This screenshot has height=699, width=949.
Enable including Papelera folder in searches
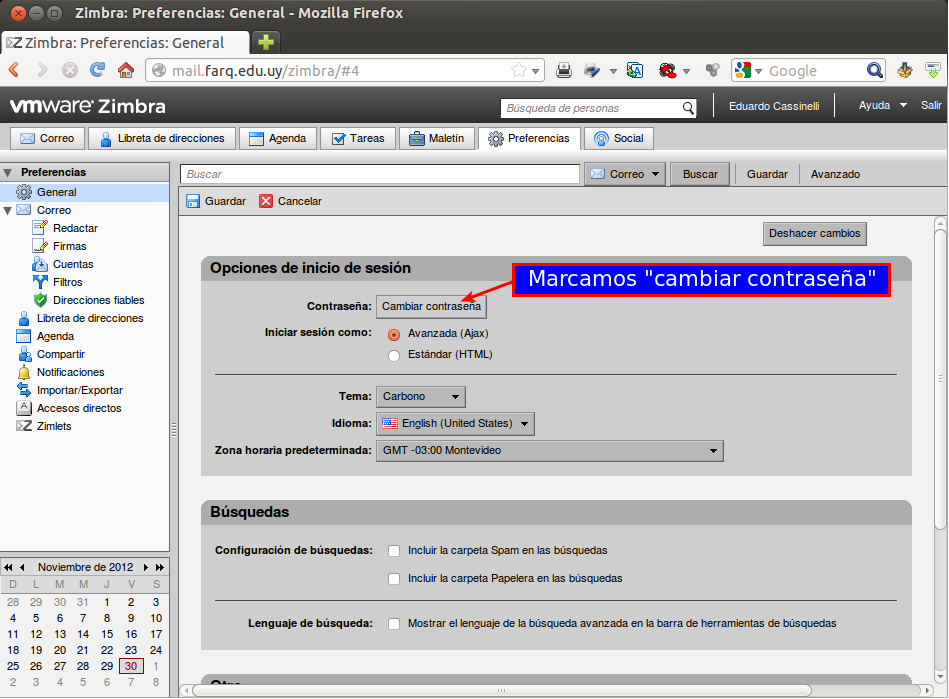[x=394, y=579]
